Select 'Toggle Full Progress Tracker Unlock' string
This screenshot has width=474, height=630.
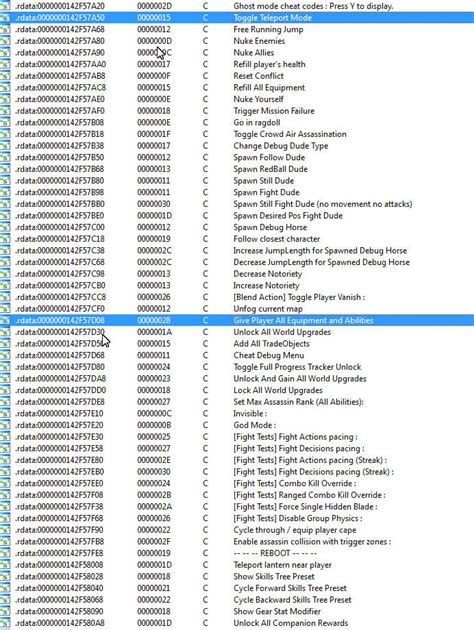[x=297, y=367]
